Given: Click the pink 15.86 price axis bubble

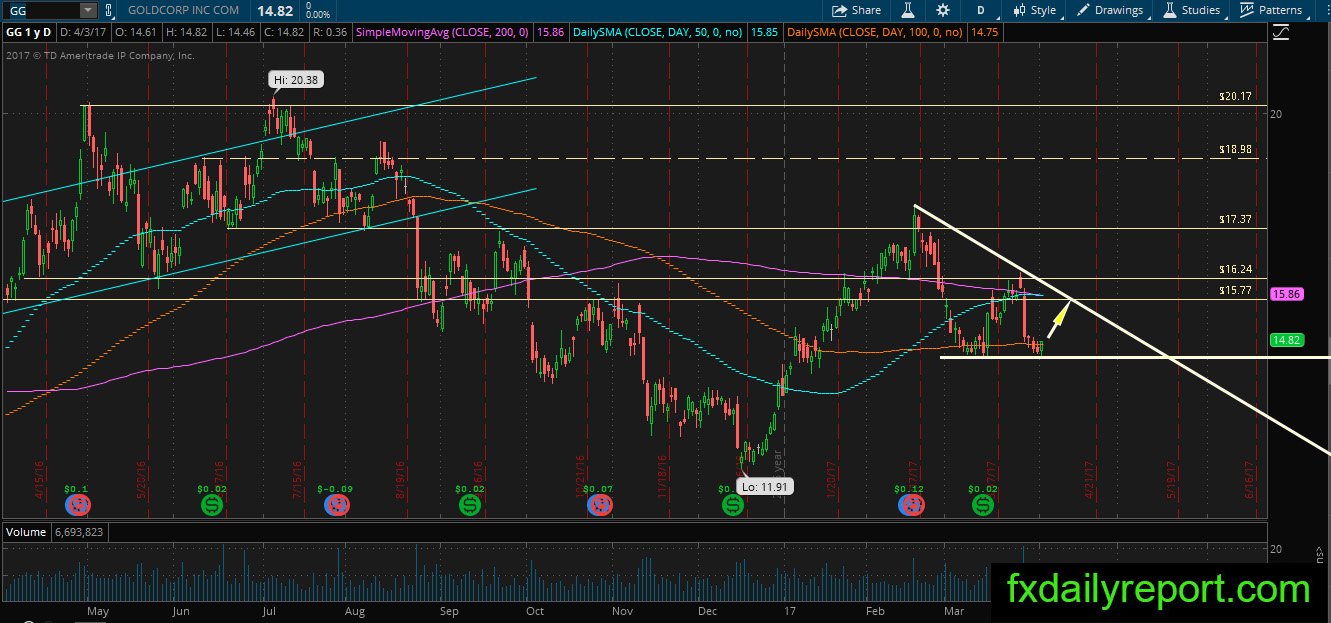Looking at the screenshot, I should click(1285, 294).
